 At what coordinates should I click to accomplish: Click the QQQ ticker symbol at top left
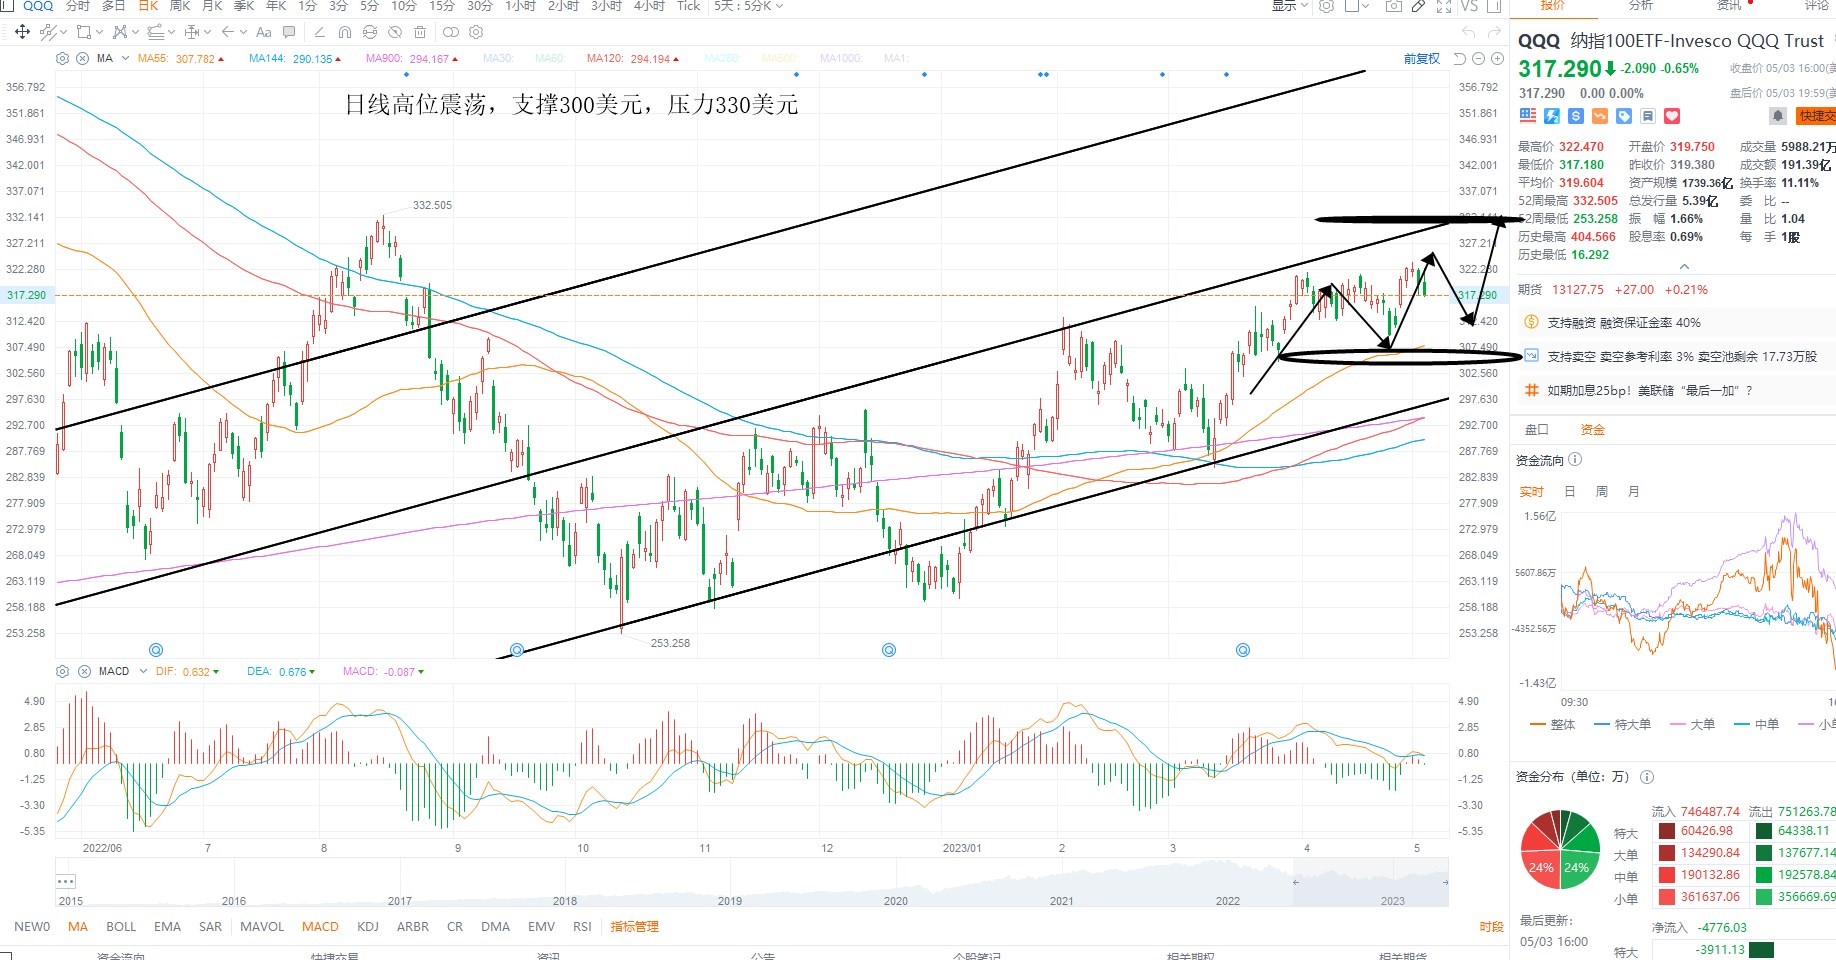click(x=38, y=6)
